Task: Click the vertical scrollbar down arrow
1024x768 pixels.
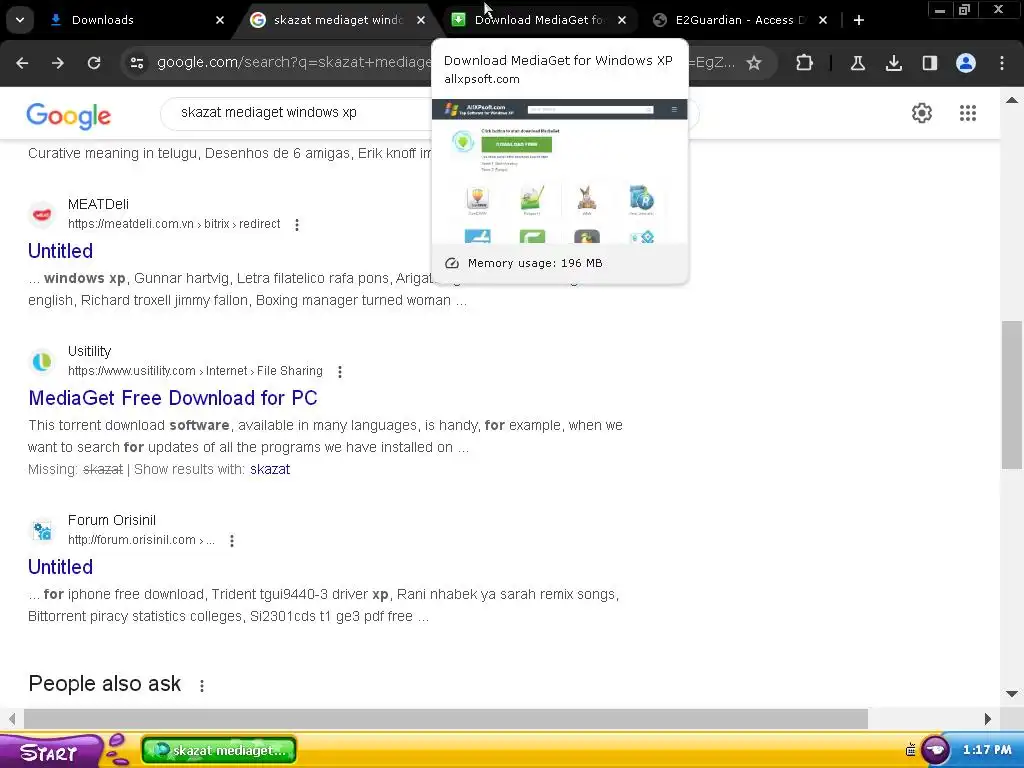Action: [x=1012, y=694]
